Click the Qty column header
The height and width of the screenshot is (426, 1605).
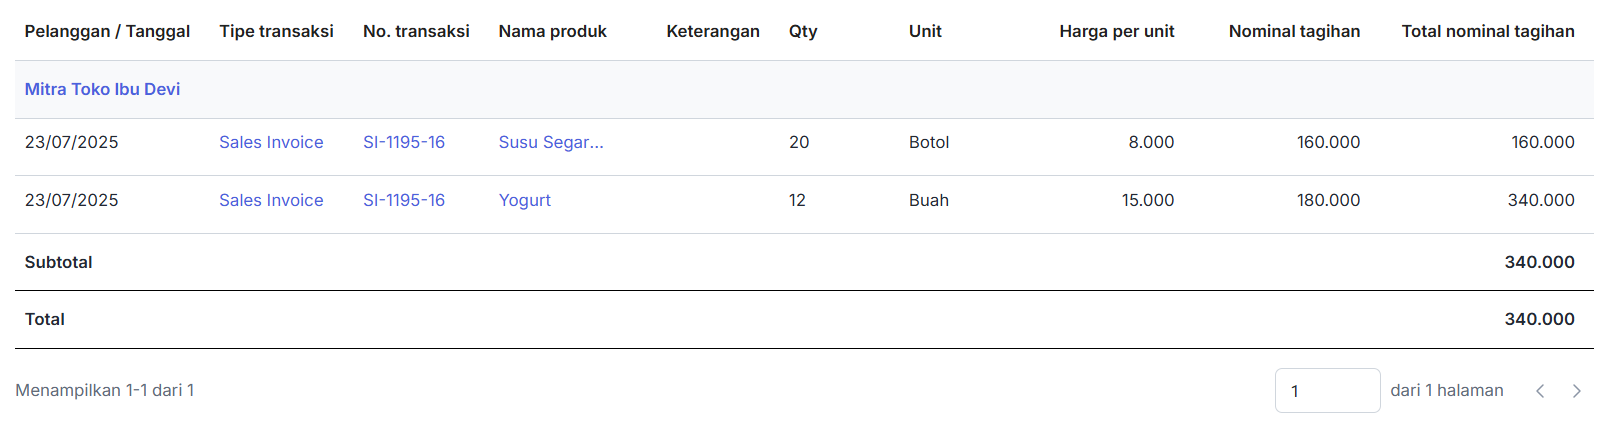point(803,31)
